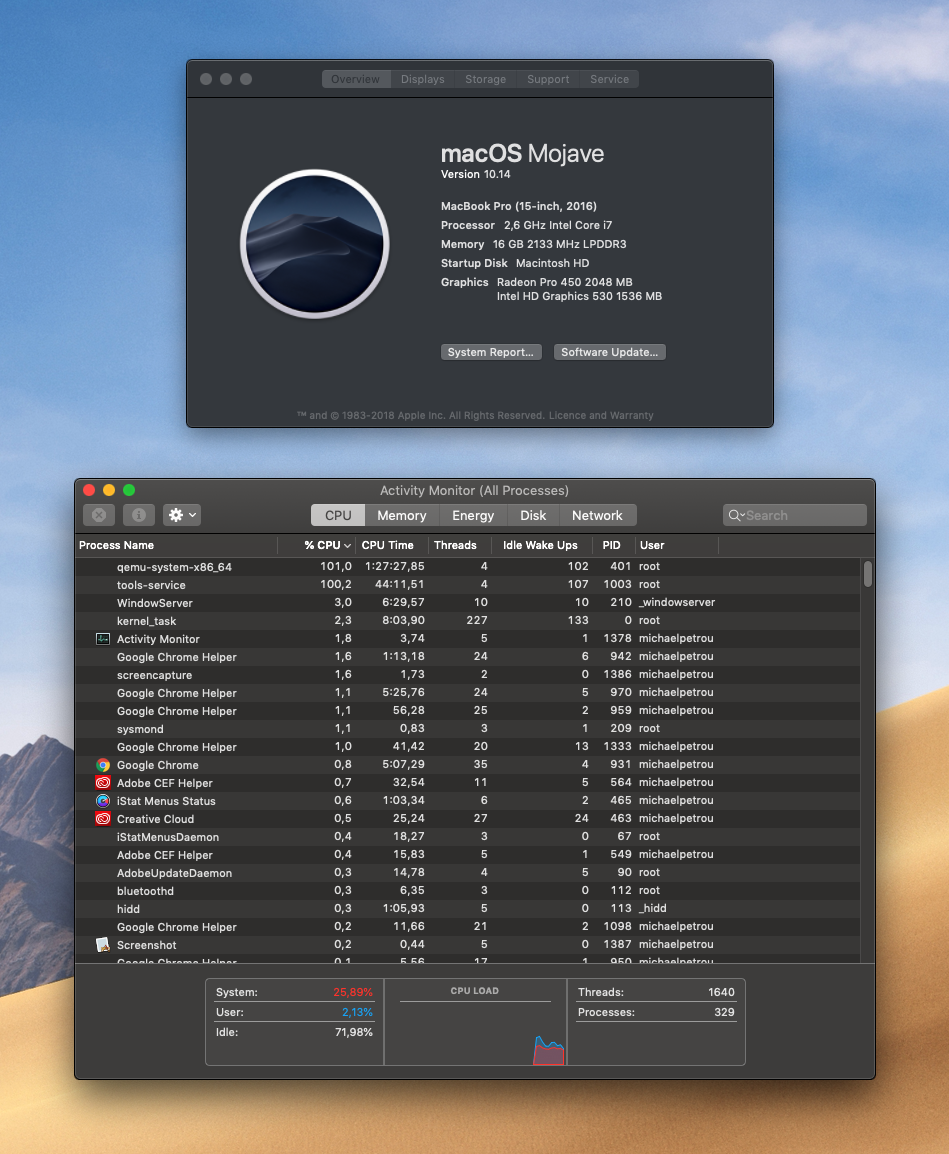Image resolution: width=949 pixels, height=1154 pixels.
Task: Switch to the CPU tab
Action: coord(338,515)
